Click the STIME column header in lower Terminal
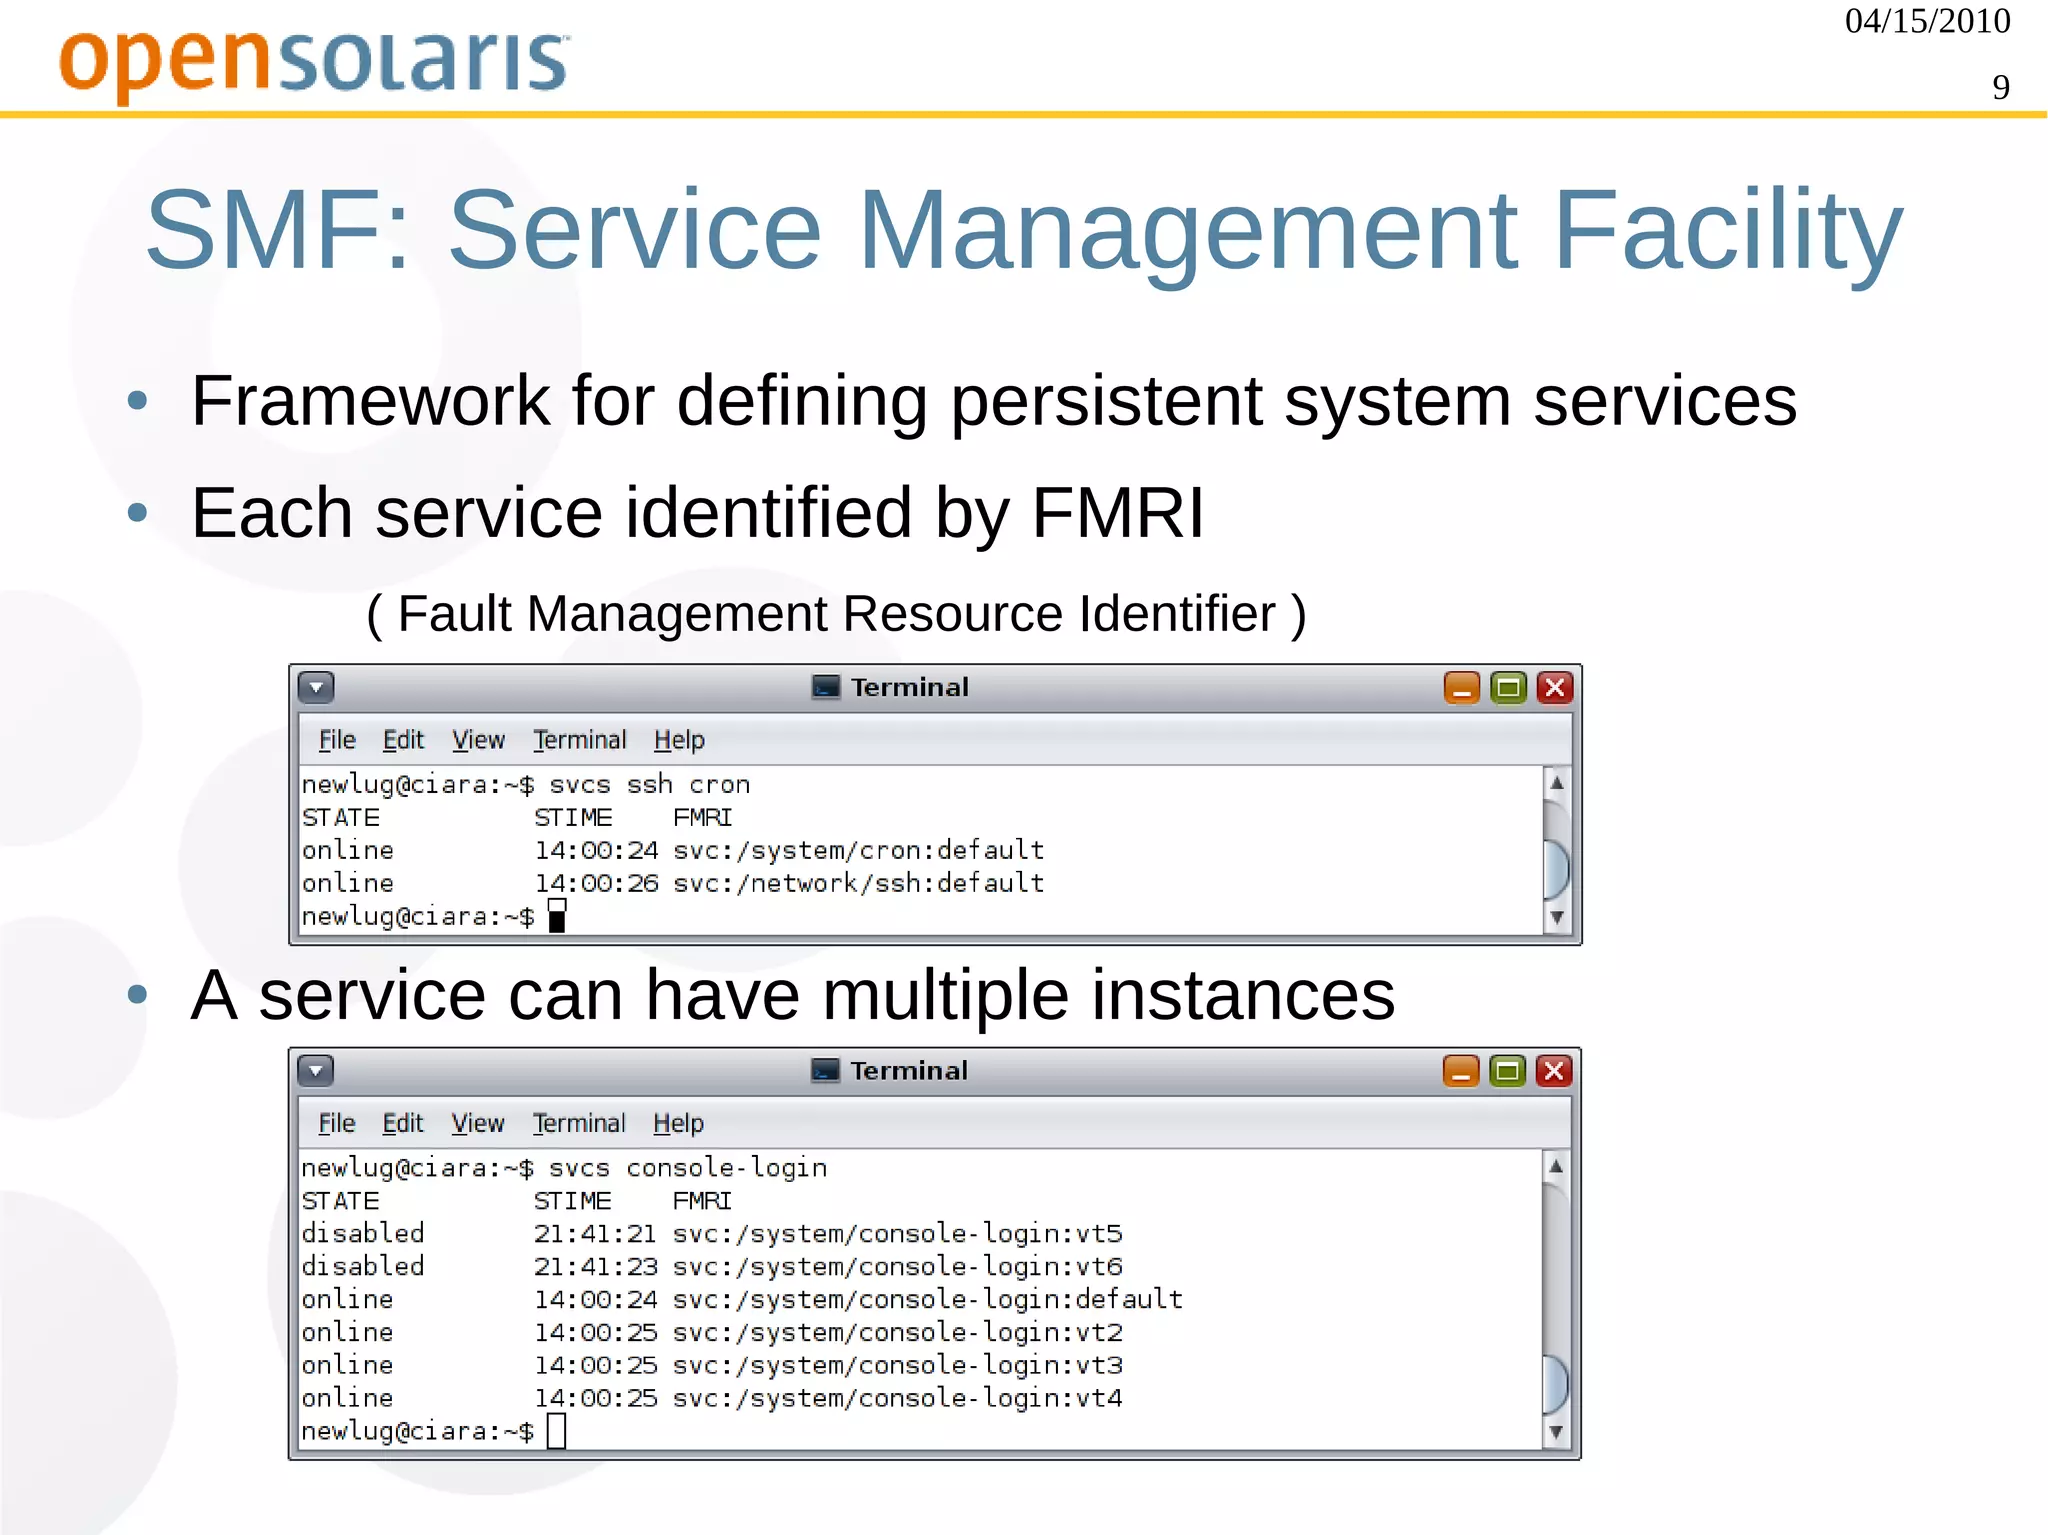This screenshot has height=1535, width=2048. coord(572,1201)
